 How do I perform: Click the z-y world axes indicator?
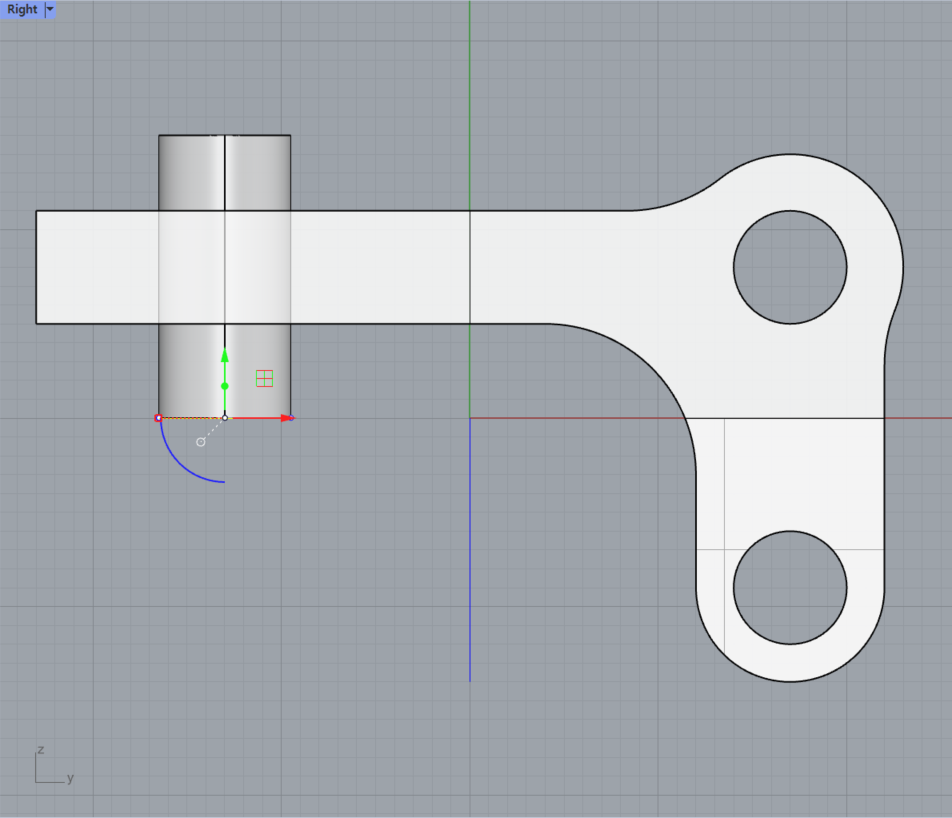[x=53, y=765]
